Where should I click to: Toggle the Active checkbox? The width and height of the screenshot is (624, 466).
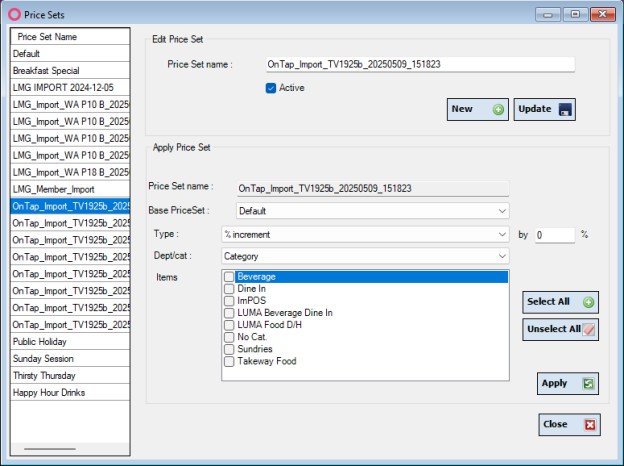coord(271,88)
